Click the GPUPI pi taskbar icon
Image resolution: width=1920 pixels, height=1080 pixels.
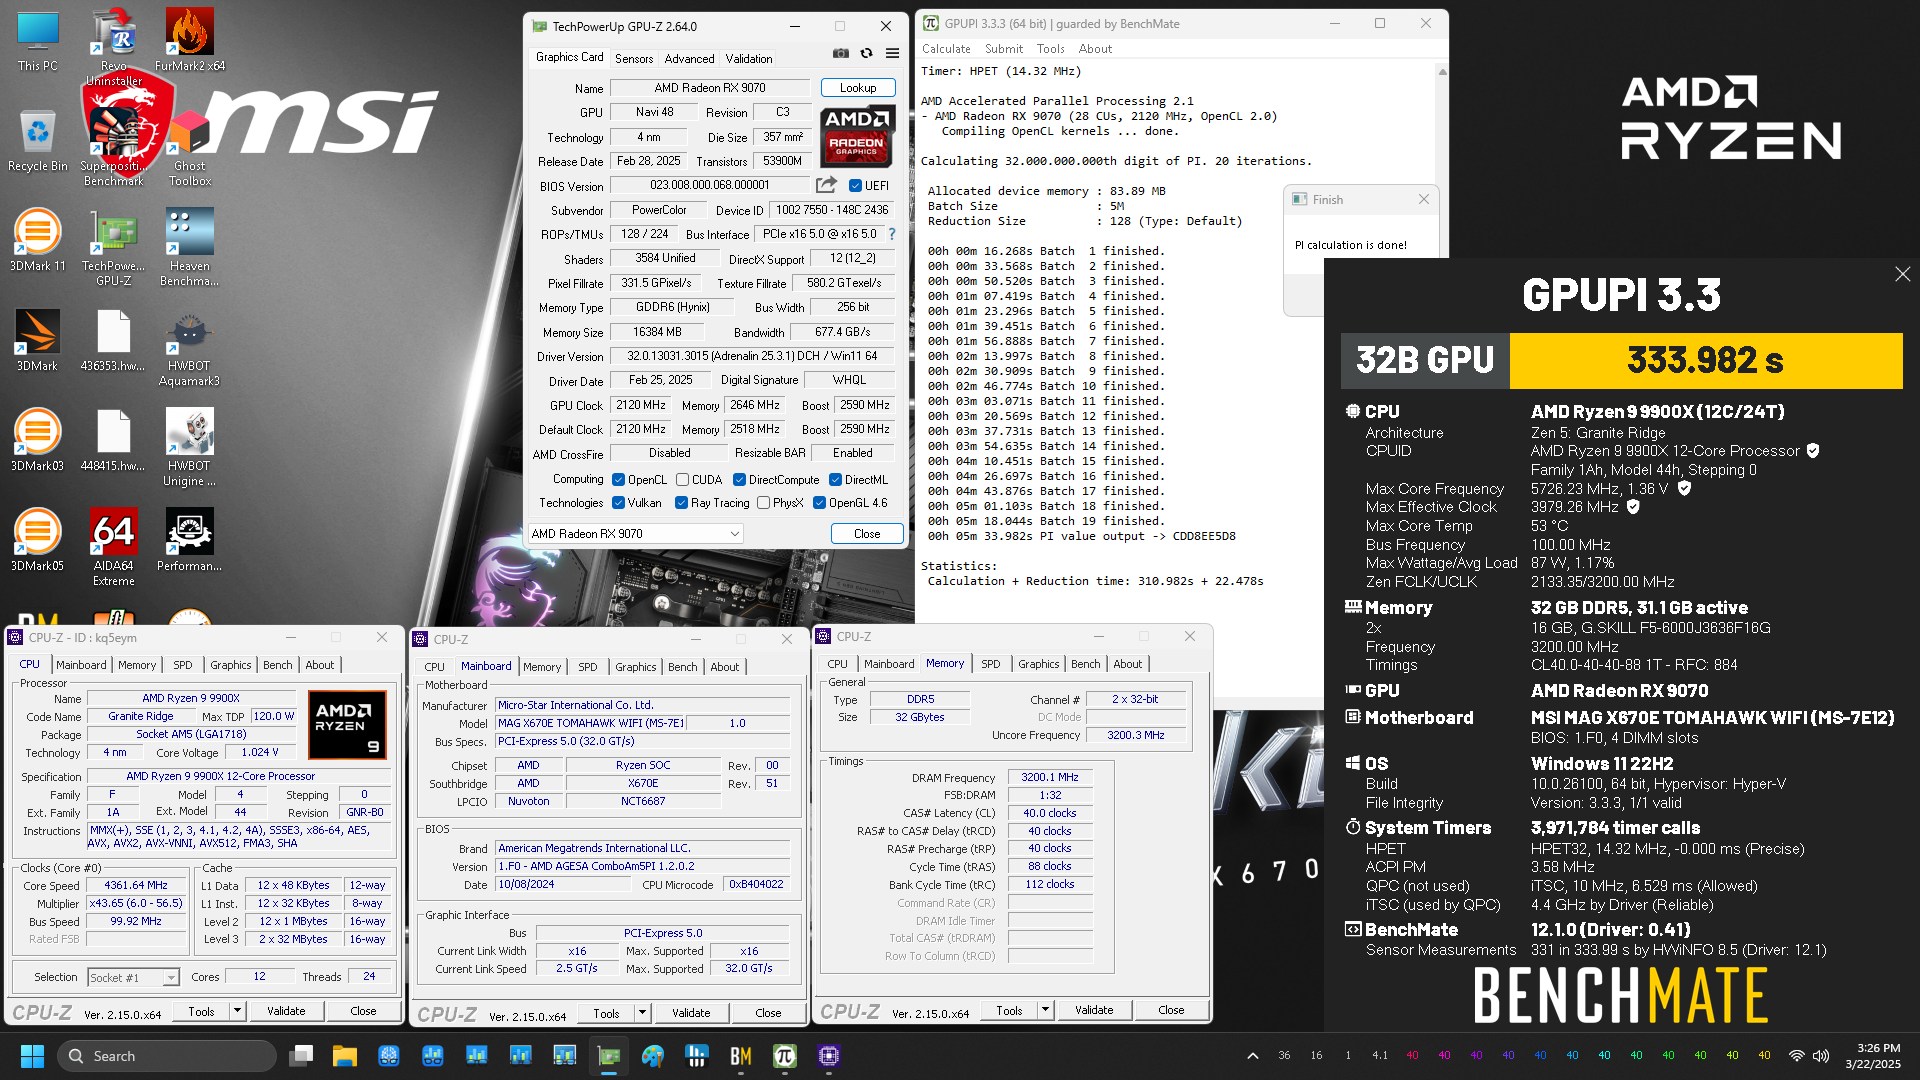[x=785, y=1056]
